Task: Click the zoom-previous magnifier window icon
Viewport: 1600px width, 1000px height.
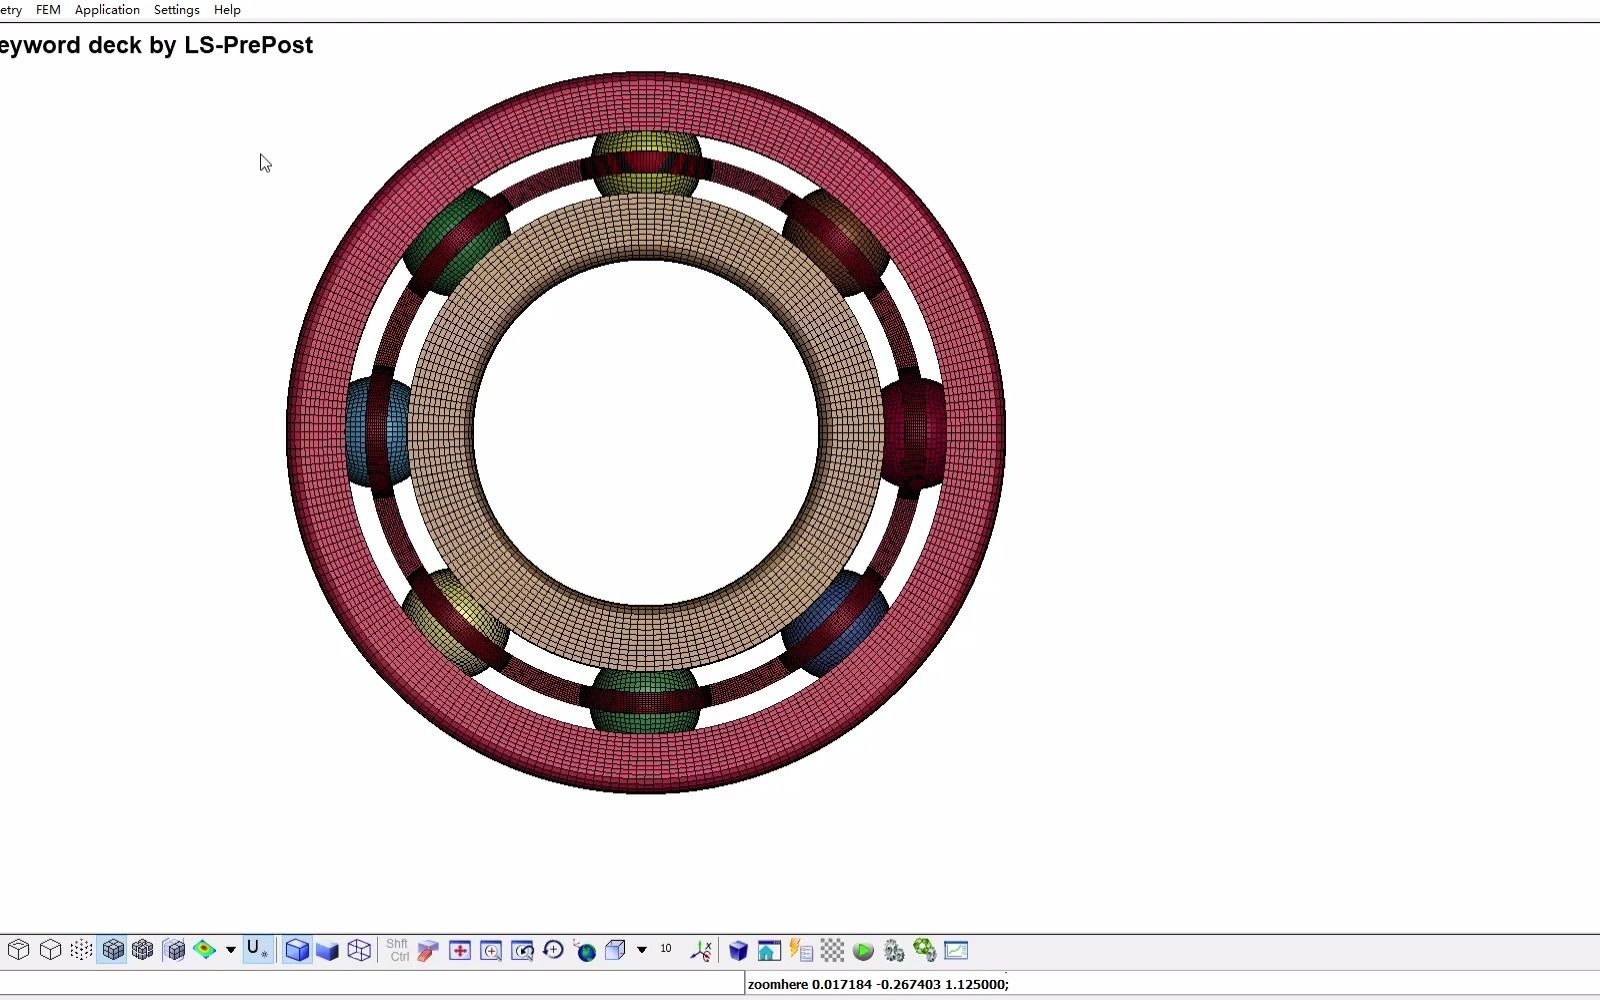Action: point(522,950)
